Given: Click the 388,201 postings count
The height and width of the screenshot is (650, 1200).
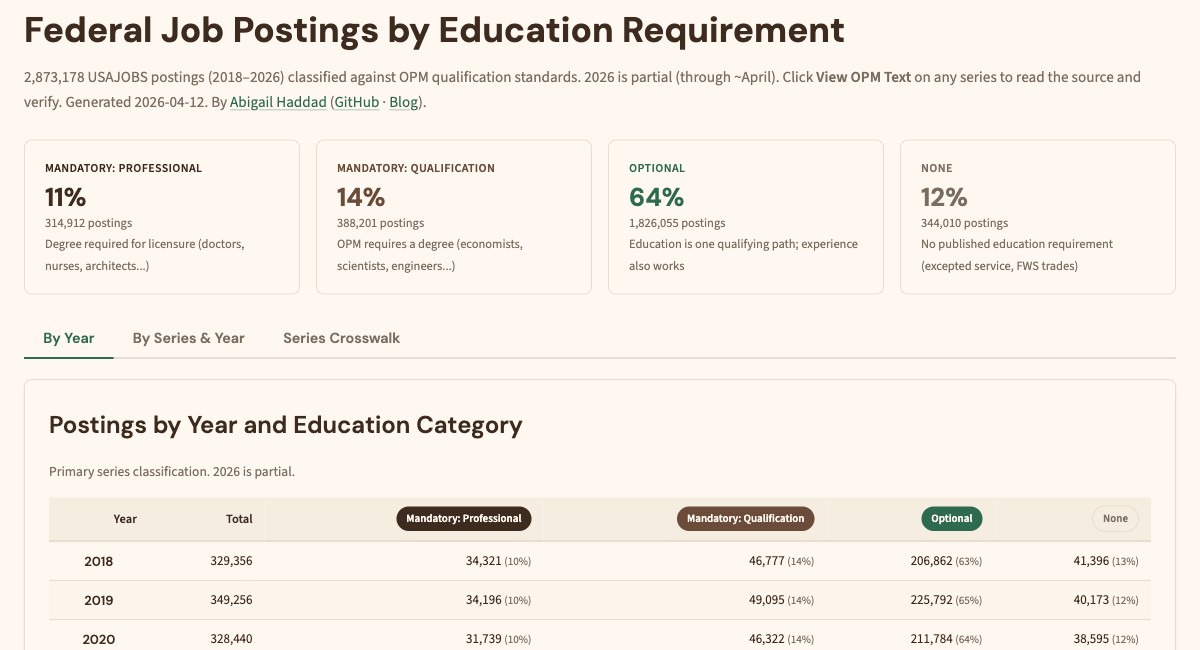Looking at the screenshot, I should point(380,223).
